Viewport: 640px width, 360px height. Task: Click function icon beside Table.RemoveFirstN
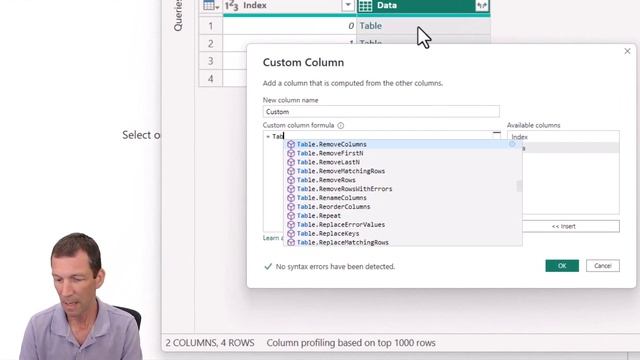291,153
